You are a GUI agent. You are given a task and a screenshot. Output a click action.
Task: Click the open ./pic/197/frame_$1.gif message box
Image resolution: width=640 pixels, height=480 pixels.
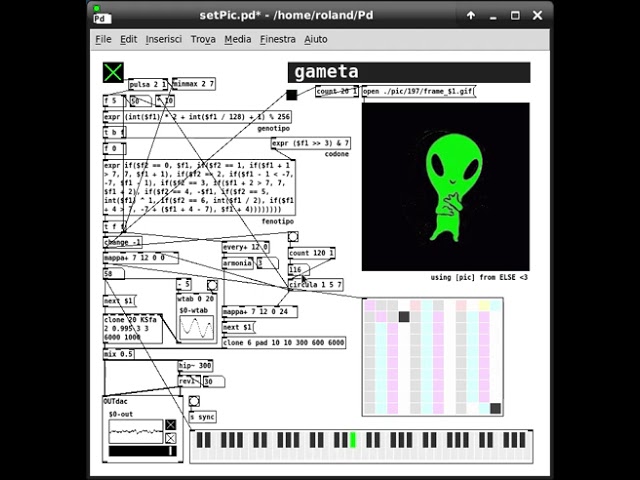click(x=419, y=91)
